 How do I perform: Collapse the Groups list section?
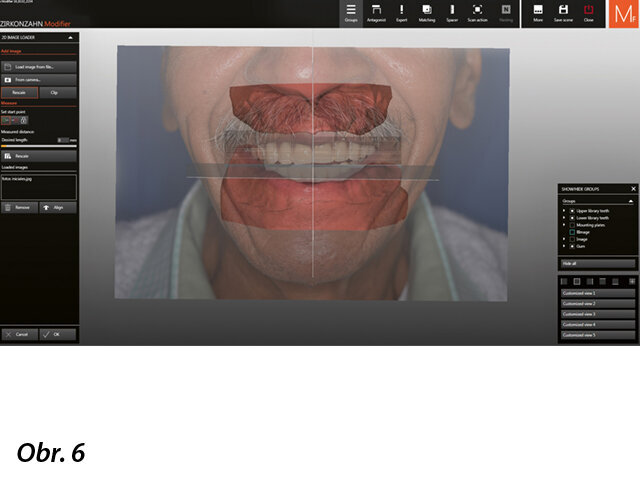click(630, 201)
